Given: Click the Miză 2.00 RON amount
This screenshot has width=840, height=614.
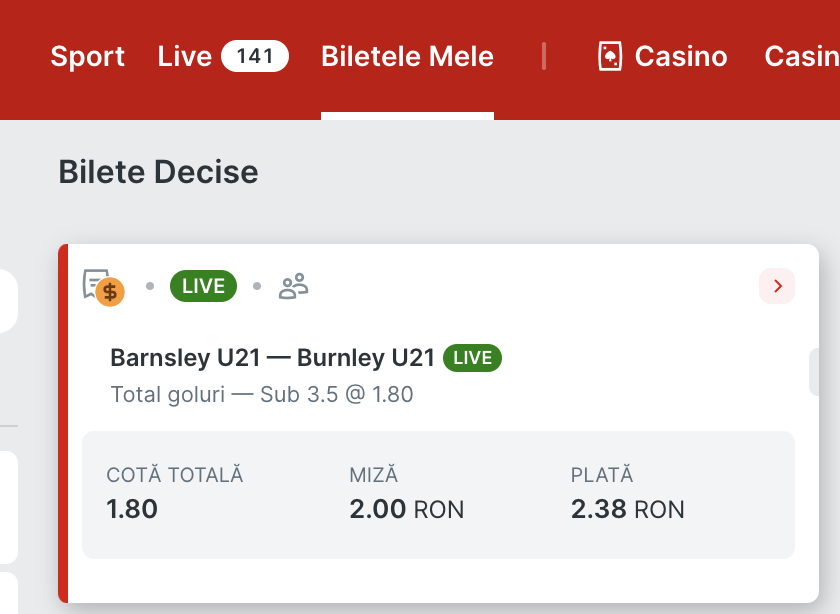Looking at the screenshot, I should pos(407,509).
